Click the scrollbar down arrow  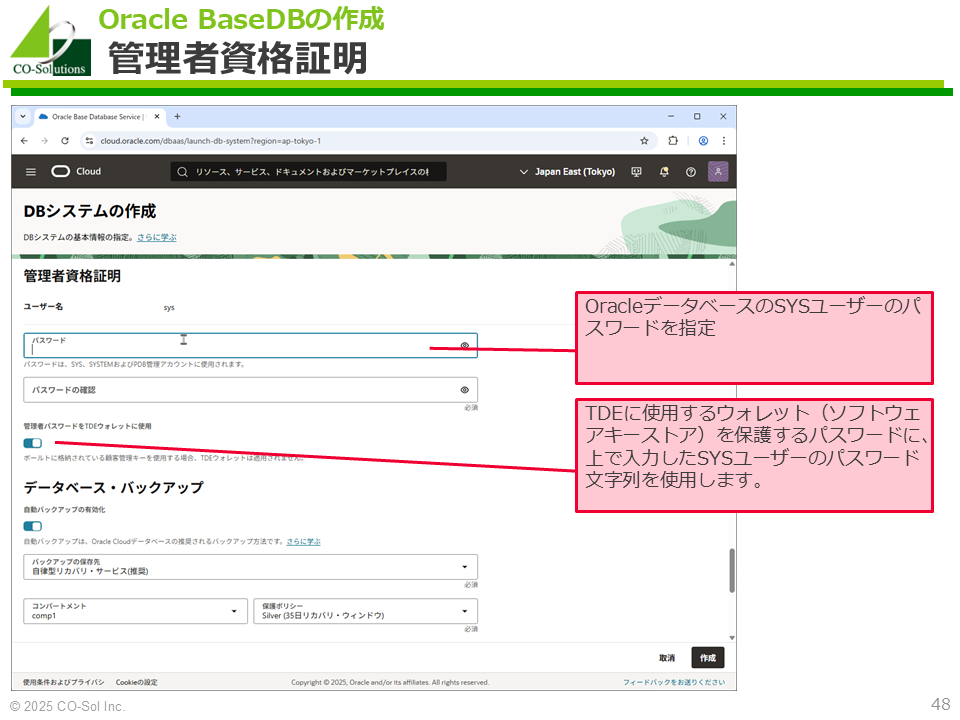(x=732, y=638)
